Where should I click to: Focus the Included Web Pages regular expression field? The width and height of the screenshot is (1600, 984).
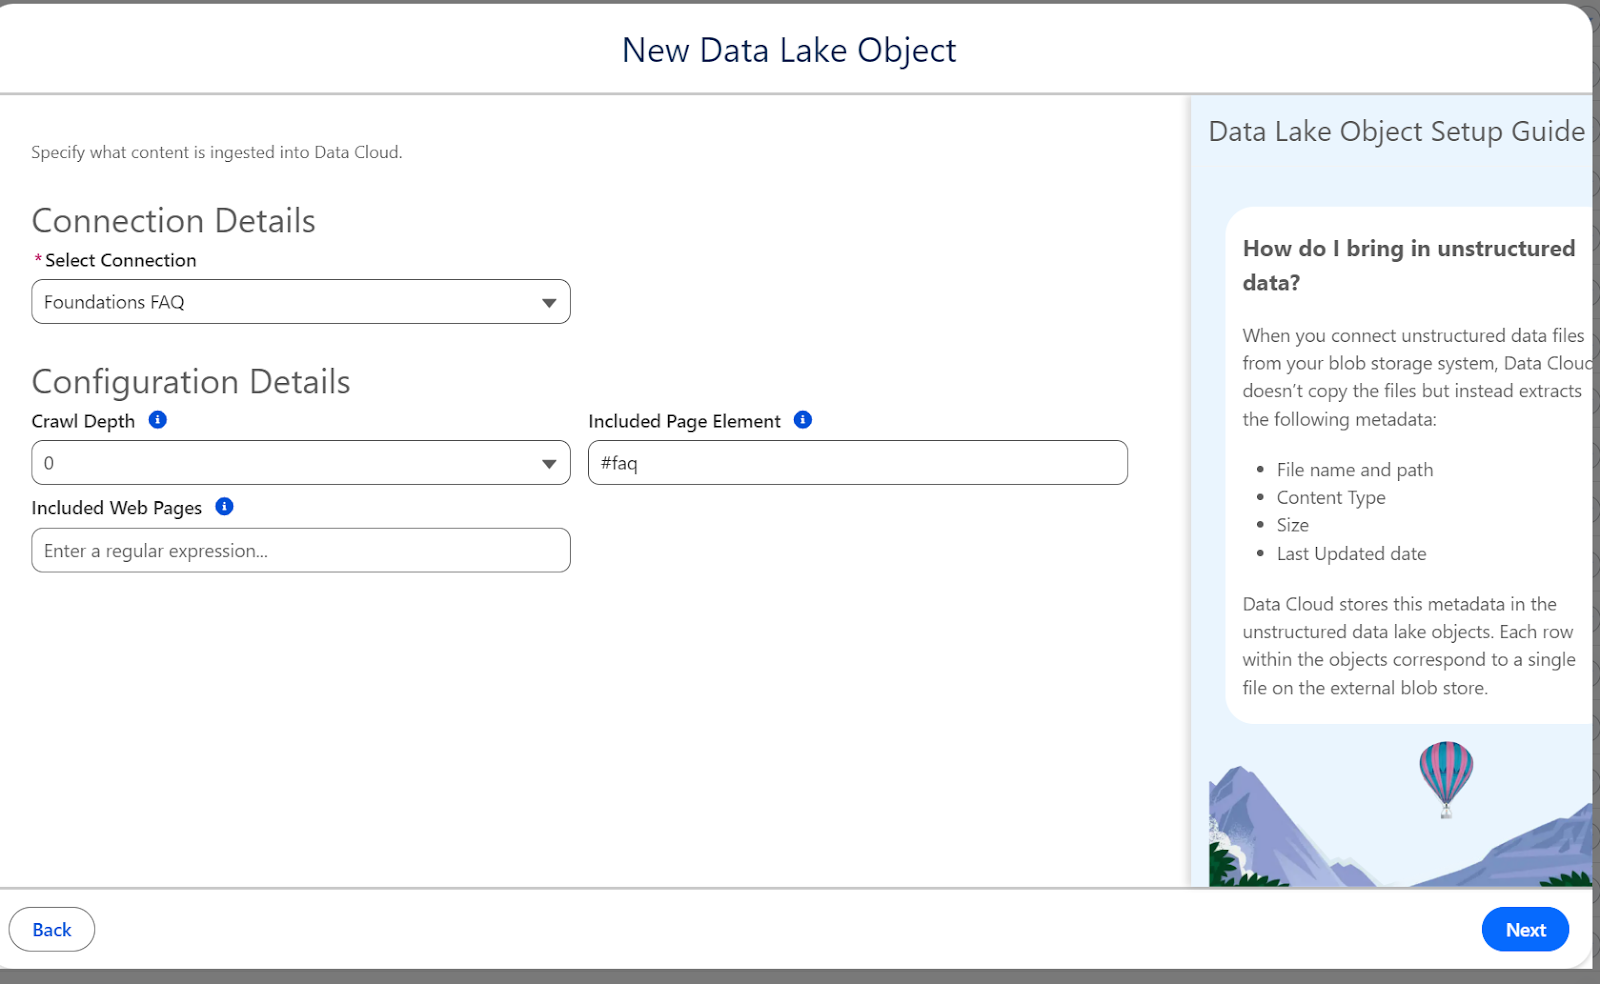pyautogui.click(x=300, y=551)
